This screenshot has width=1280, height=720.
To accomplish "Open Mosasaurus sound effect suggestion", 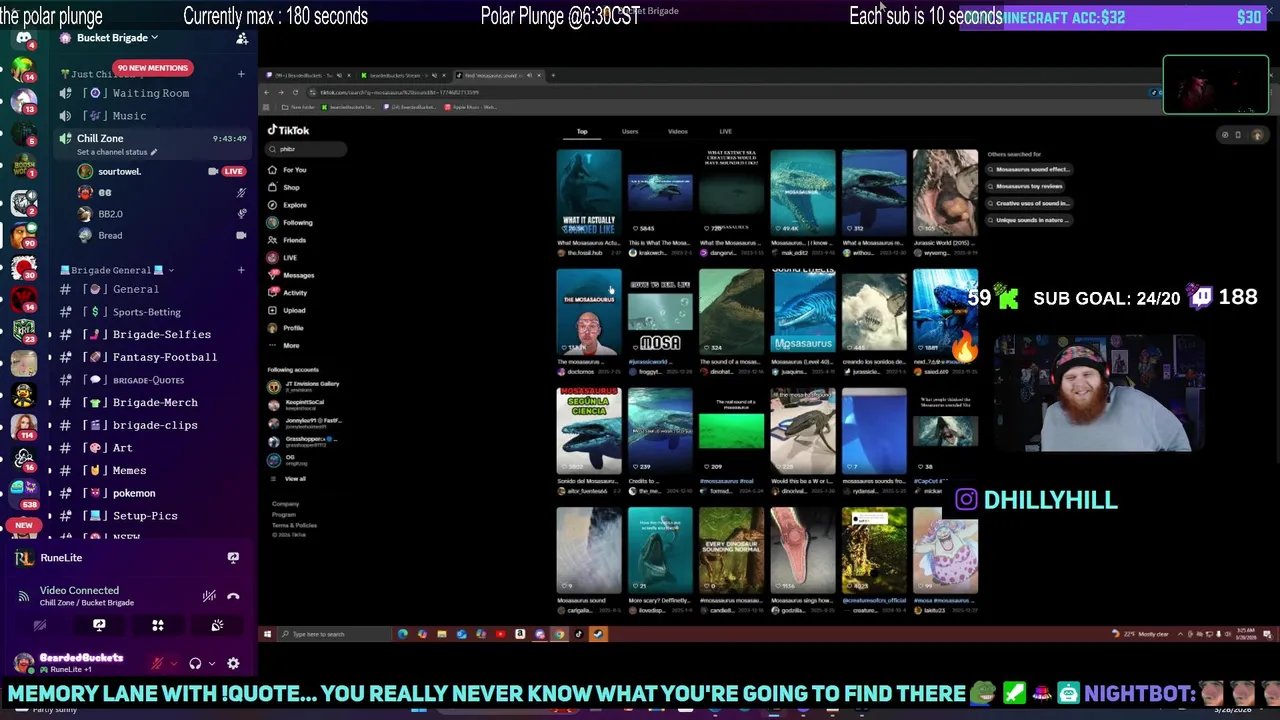I will 1029,169.
